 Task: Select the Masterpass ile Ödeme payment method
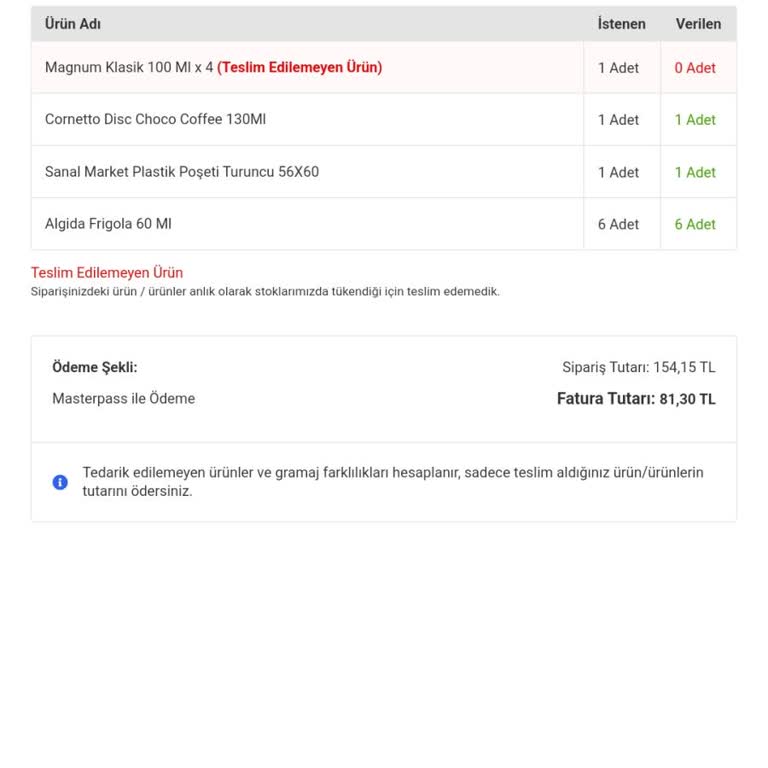click(x=124, y=398)
